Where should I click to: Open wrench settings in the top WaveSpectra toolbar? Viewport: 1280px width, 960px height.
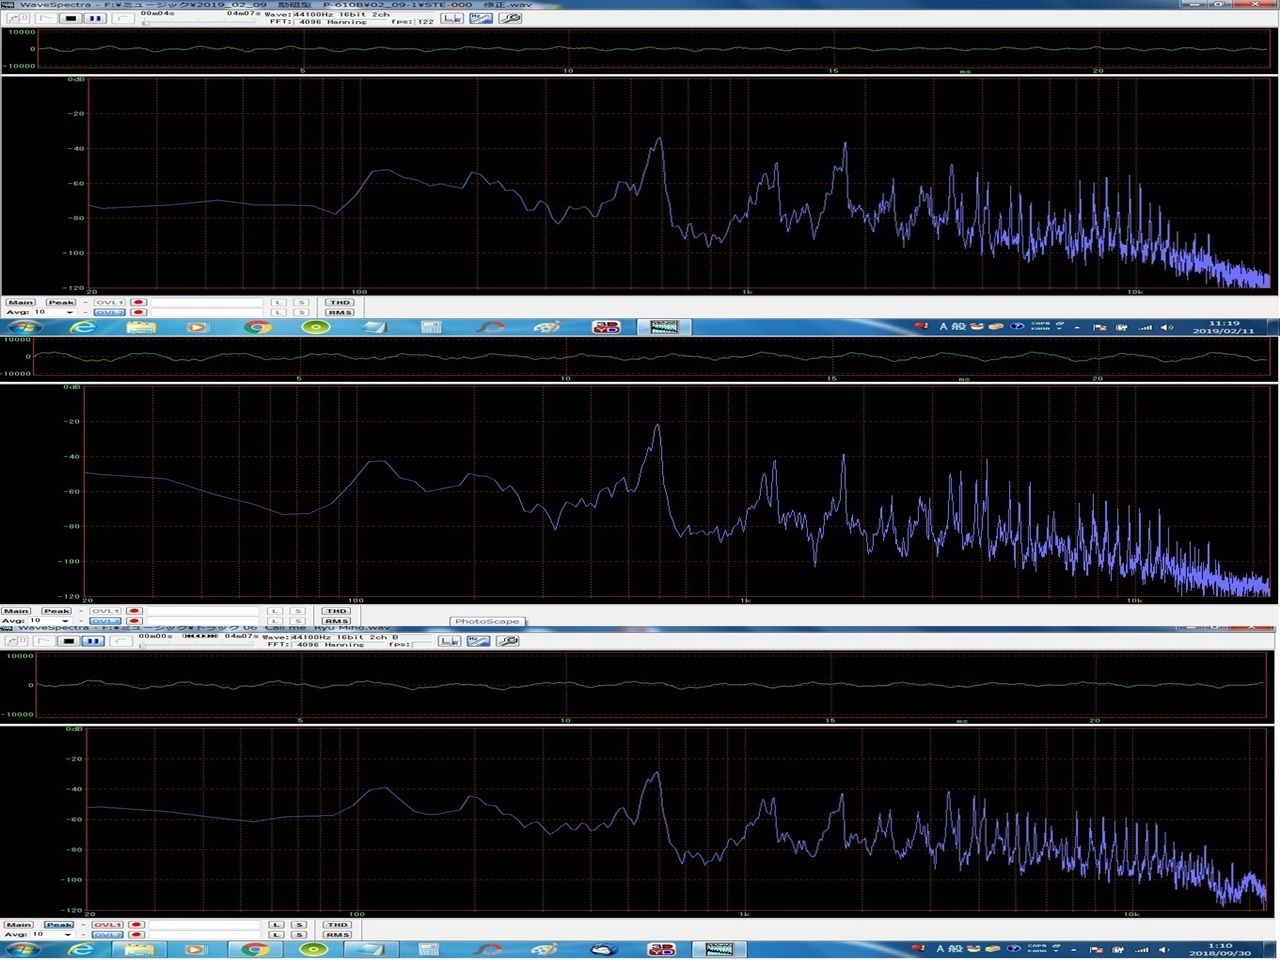tap(510, 18)
